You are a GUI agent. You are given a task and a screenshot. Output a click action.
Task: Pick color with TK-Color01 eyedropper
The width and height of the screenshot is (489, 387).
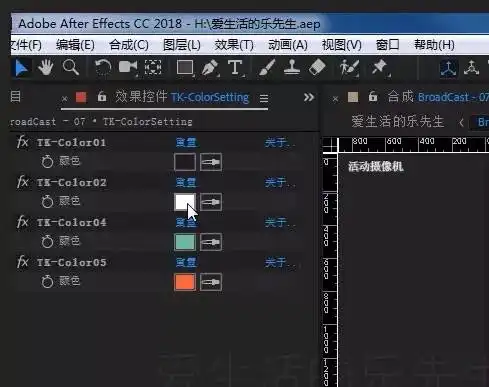point(211,162)
